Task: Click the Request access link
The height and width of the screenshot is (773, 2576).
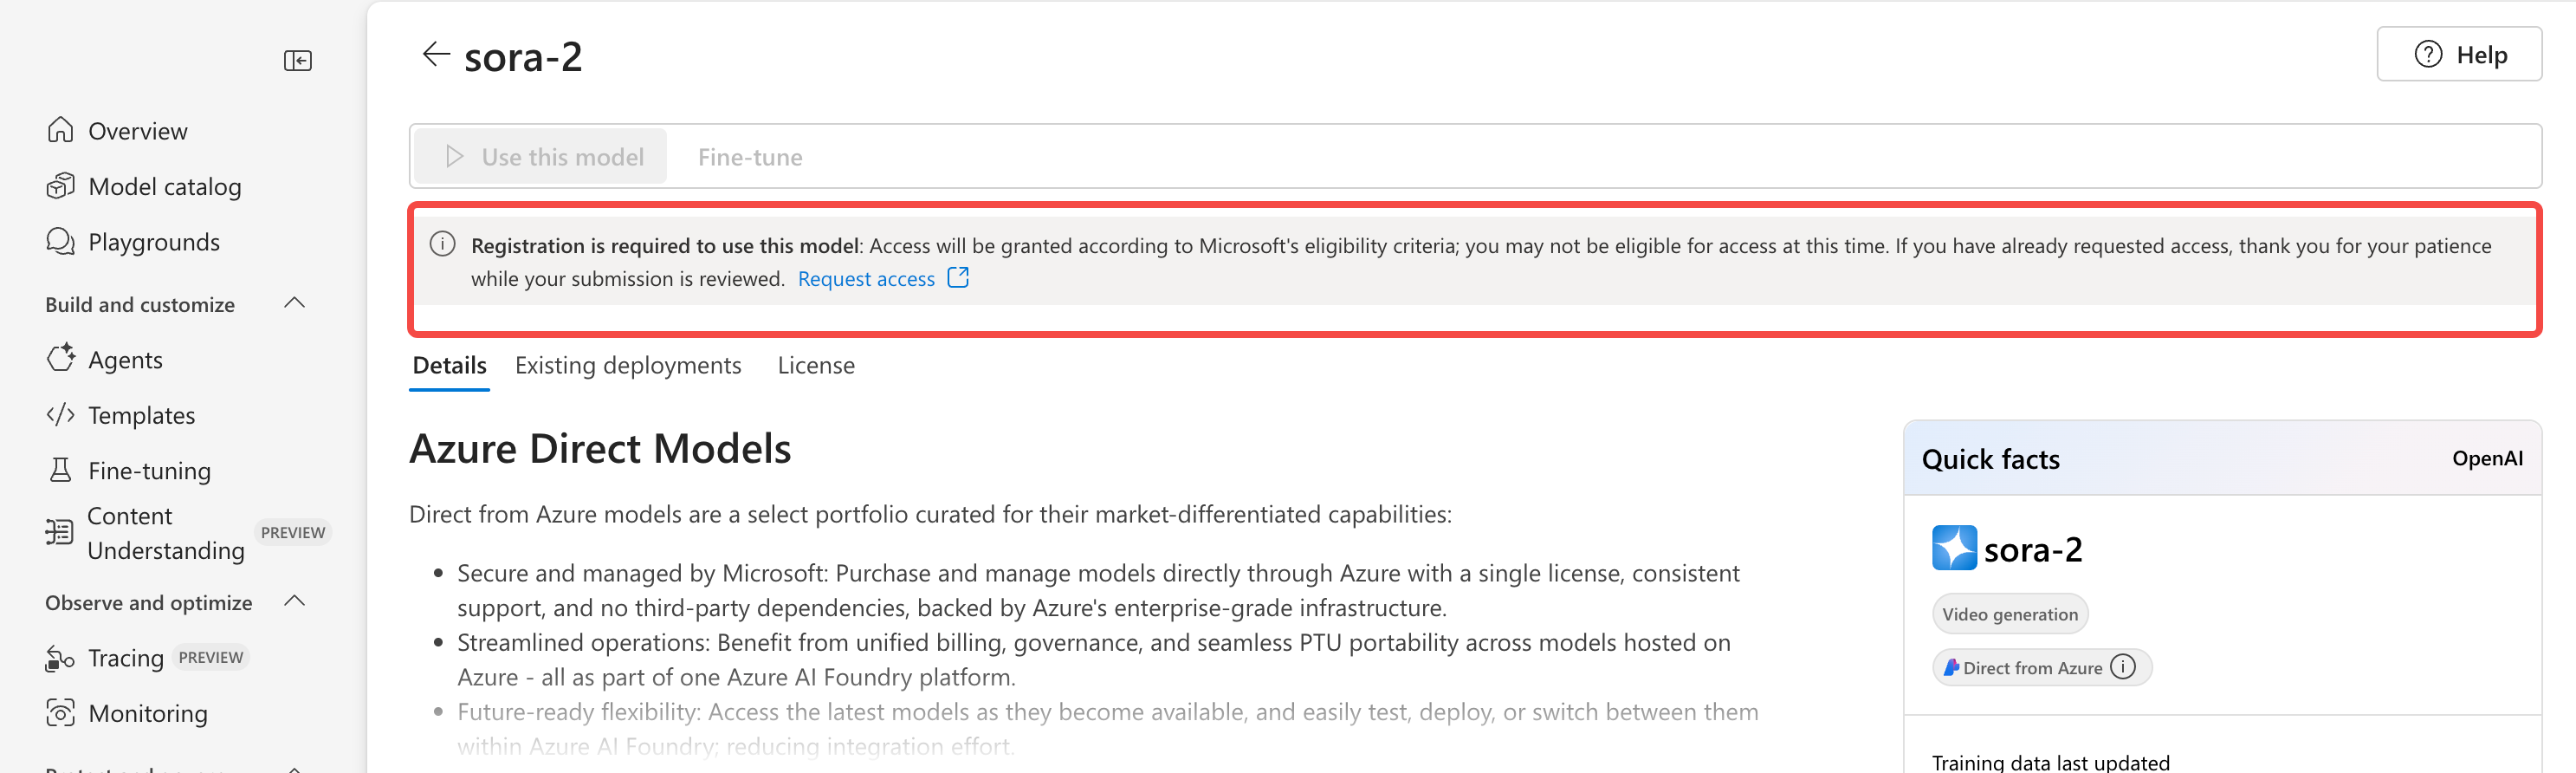Action: [x=866, y=279]
